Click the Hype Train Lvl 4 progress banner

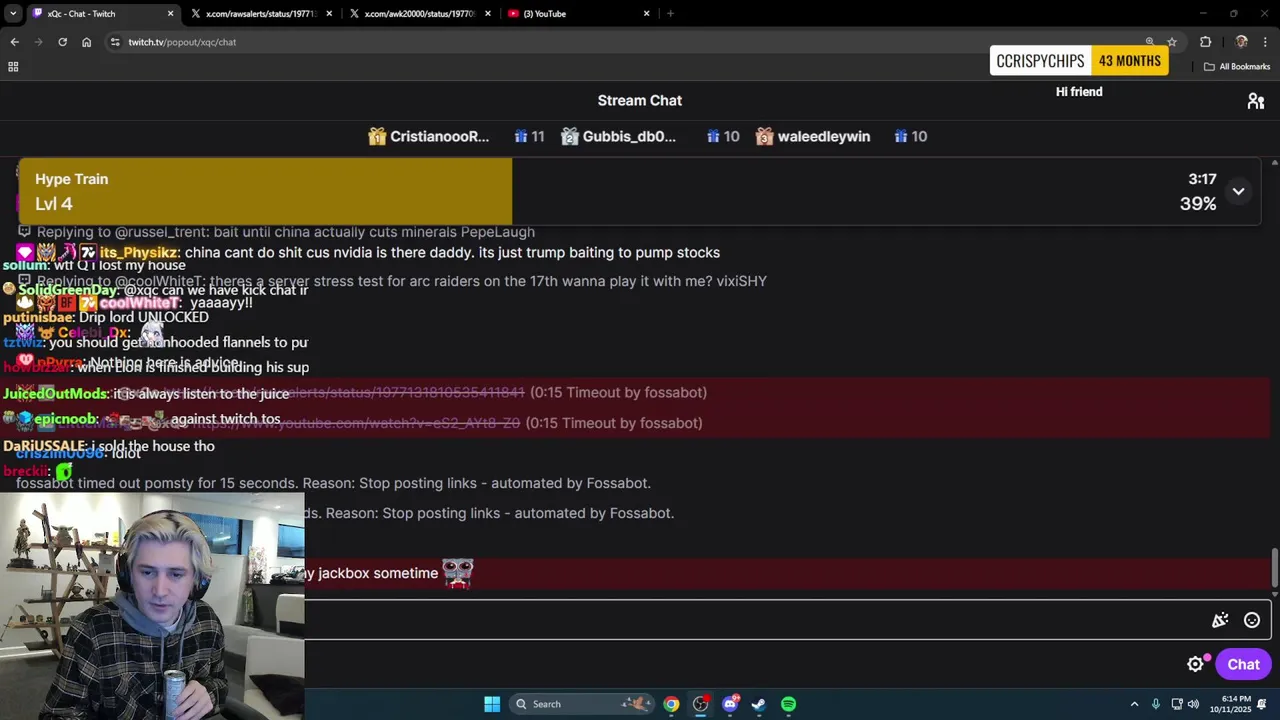[640, 191]
